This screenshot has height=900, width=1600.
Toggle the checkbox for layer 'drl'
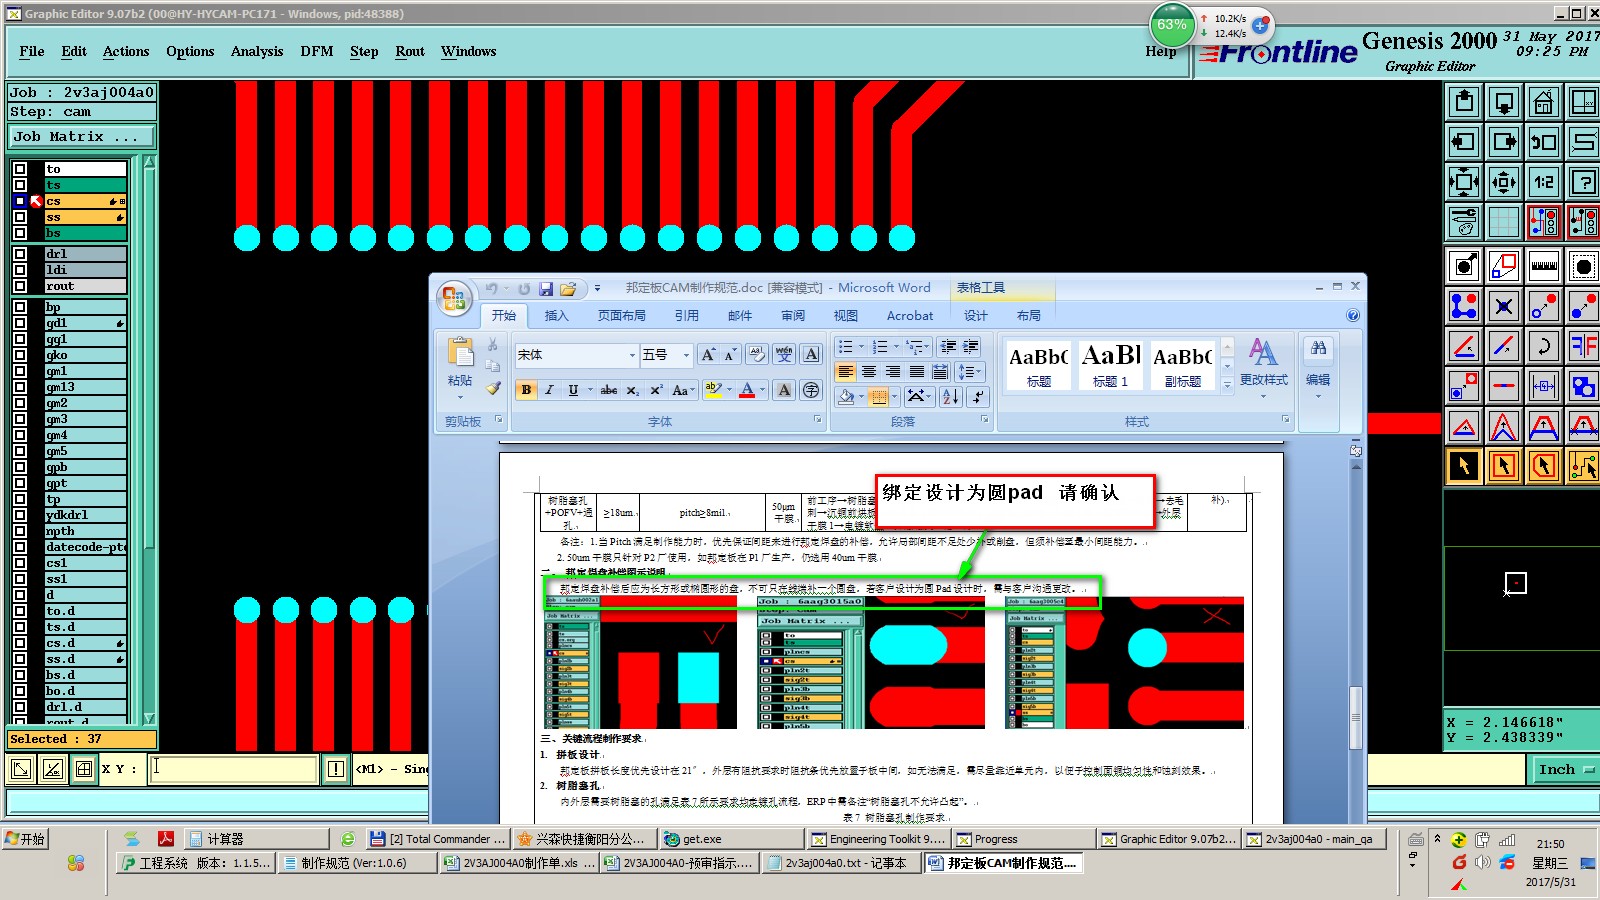tap(20, 254)
